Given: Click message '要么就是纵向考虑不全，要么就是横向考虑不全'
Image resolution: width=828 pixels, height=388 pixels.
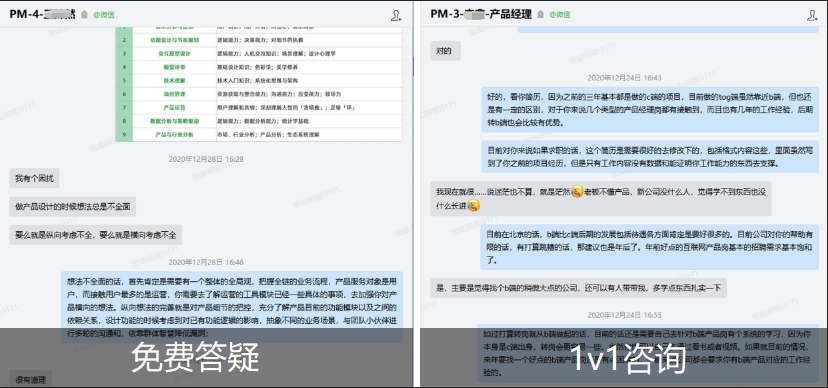Looking at the screenshot, I should [x=96, y=234].
